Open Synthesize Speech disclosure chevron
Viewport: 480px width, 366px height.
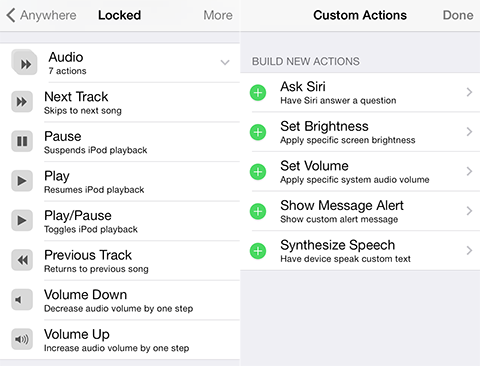469,250
